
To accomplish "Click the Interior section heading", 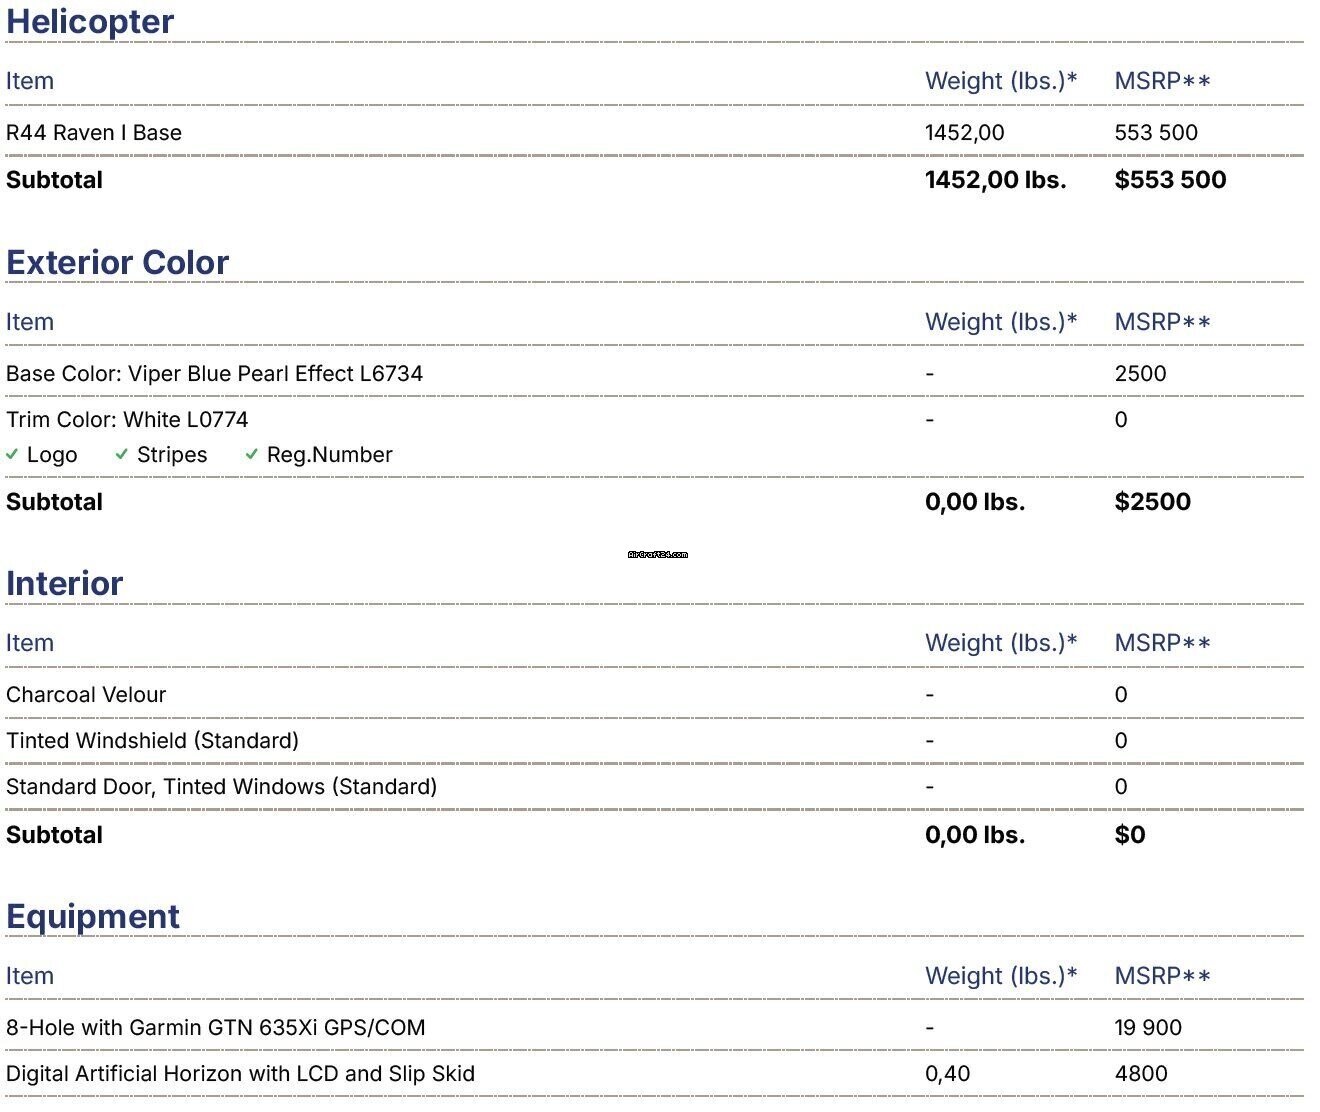I will coord(64,583).
